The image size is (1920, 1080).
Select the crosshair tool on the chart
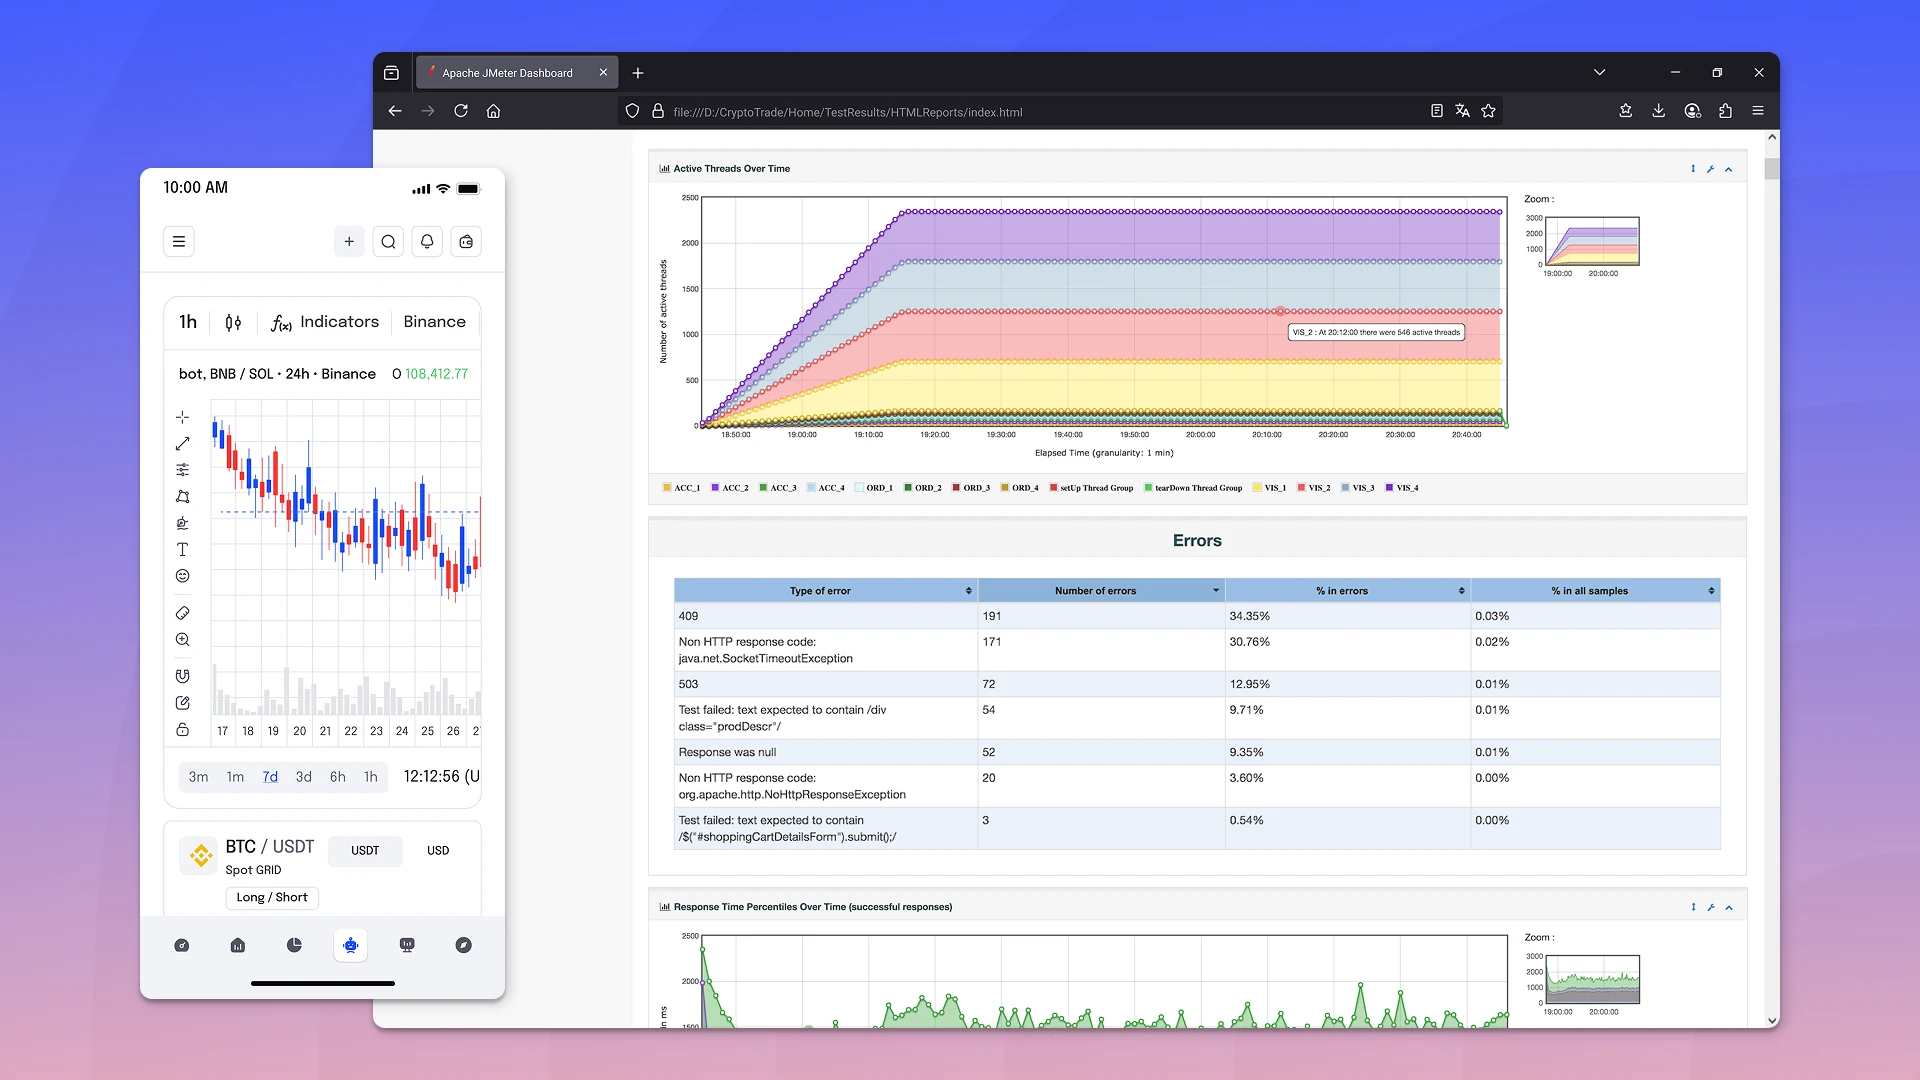pyautogui.click(x=183, y=417)
